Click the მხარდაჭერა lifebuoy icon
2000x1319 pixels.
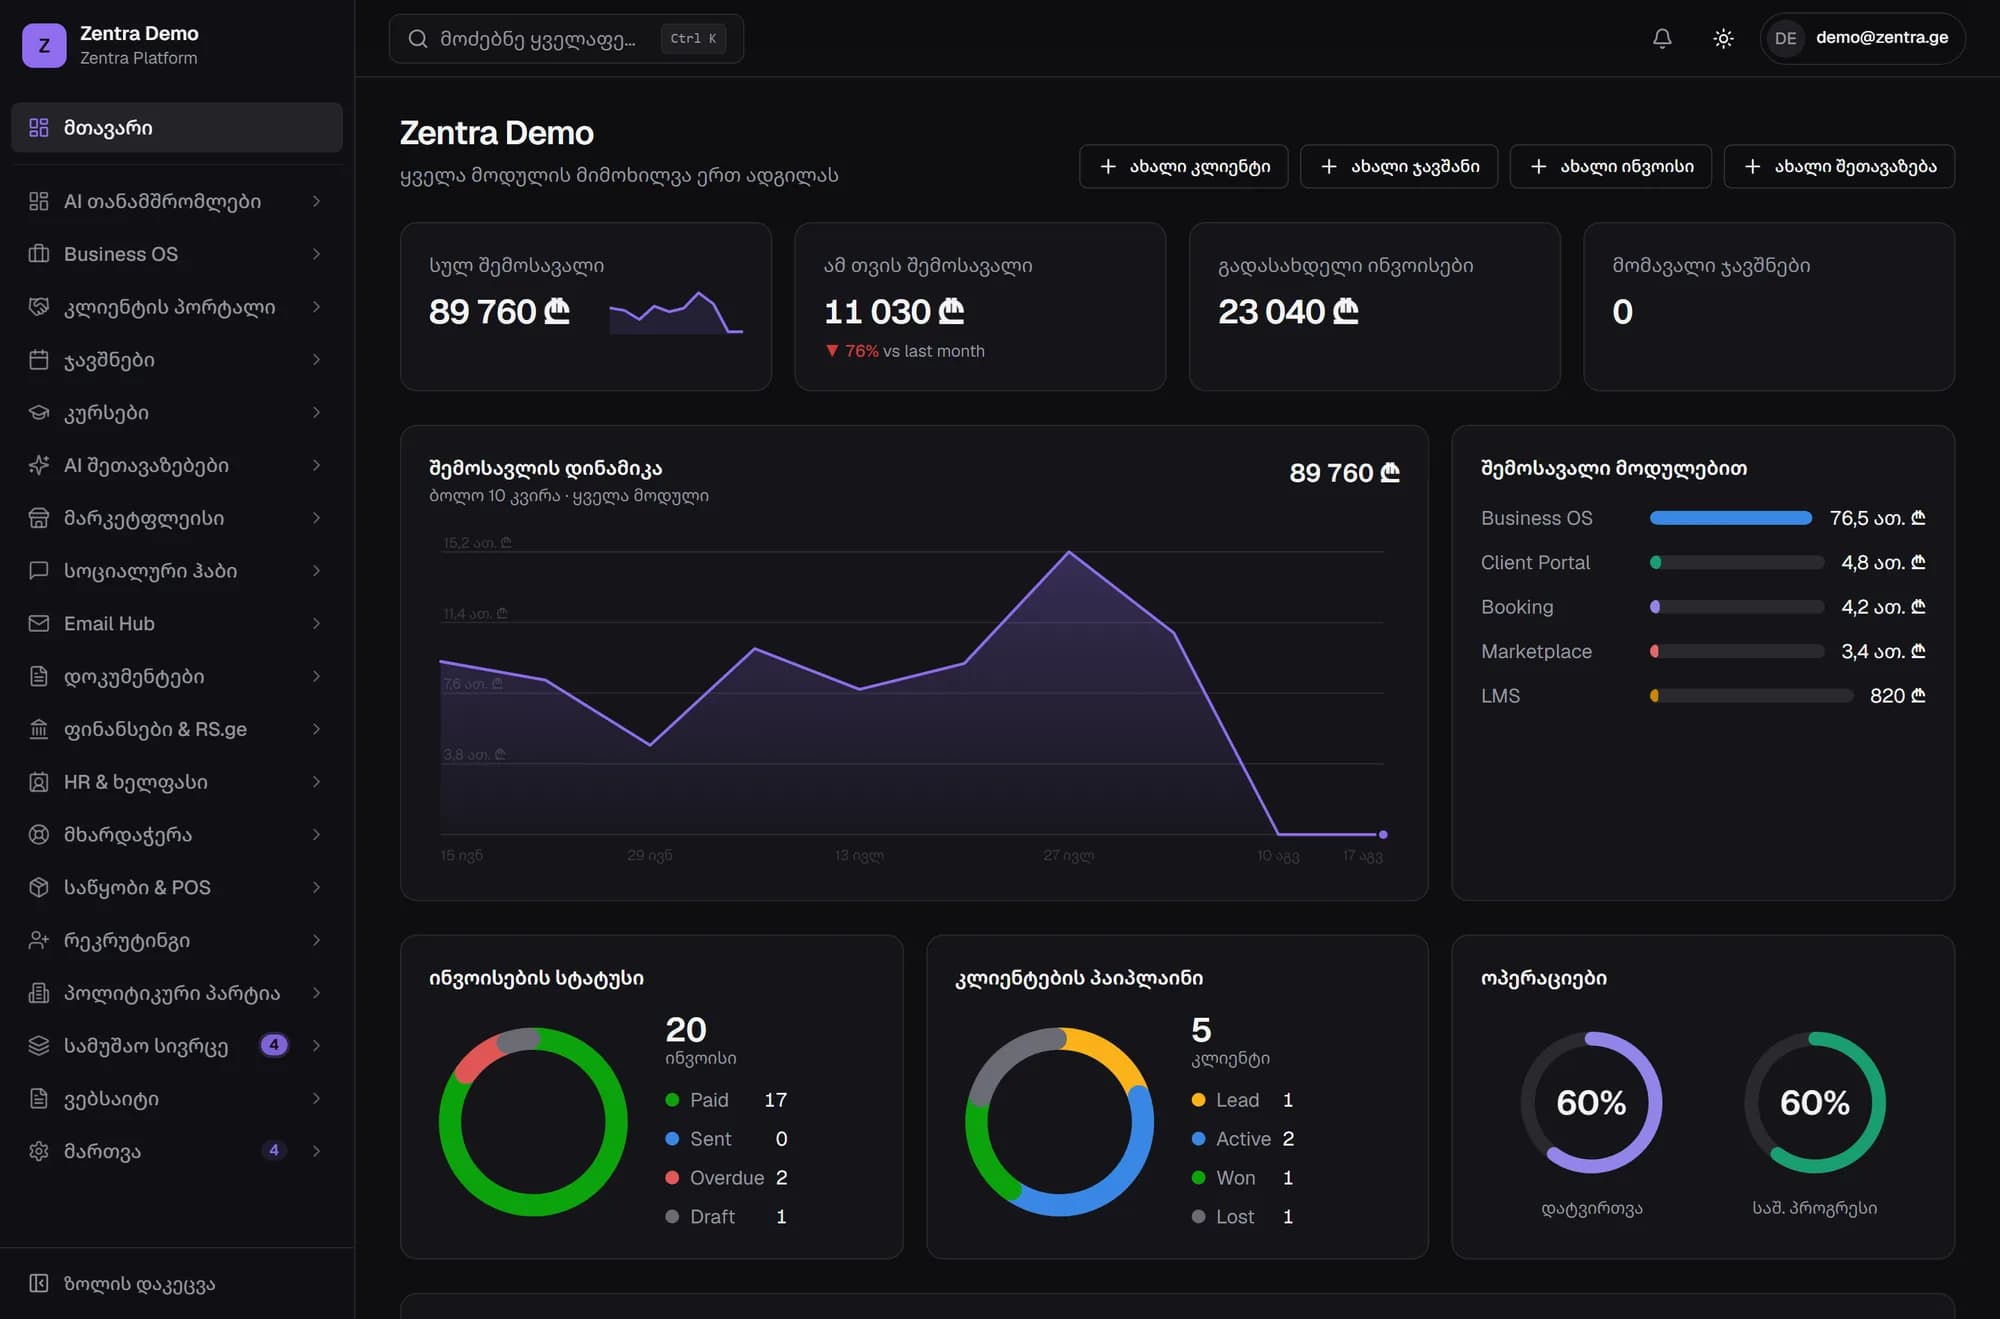pos(39,834)
